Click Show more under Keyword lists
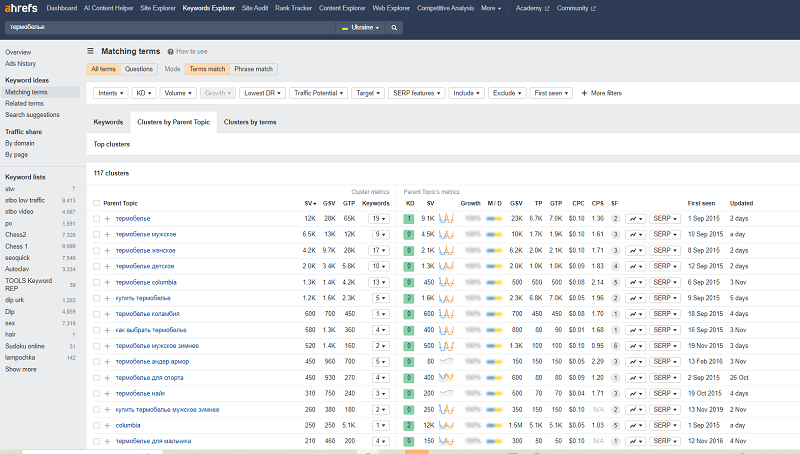 [x=20, y=369]
